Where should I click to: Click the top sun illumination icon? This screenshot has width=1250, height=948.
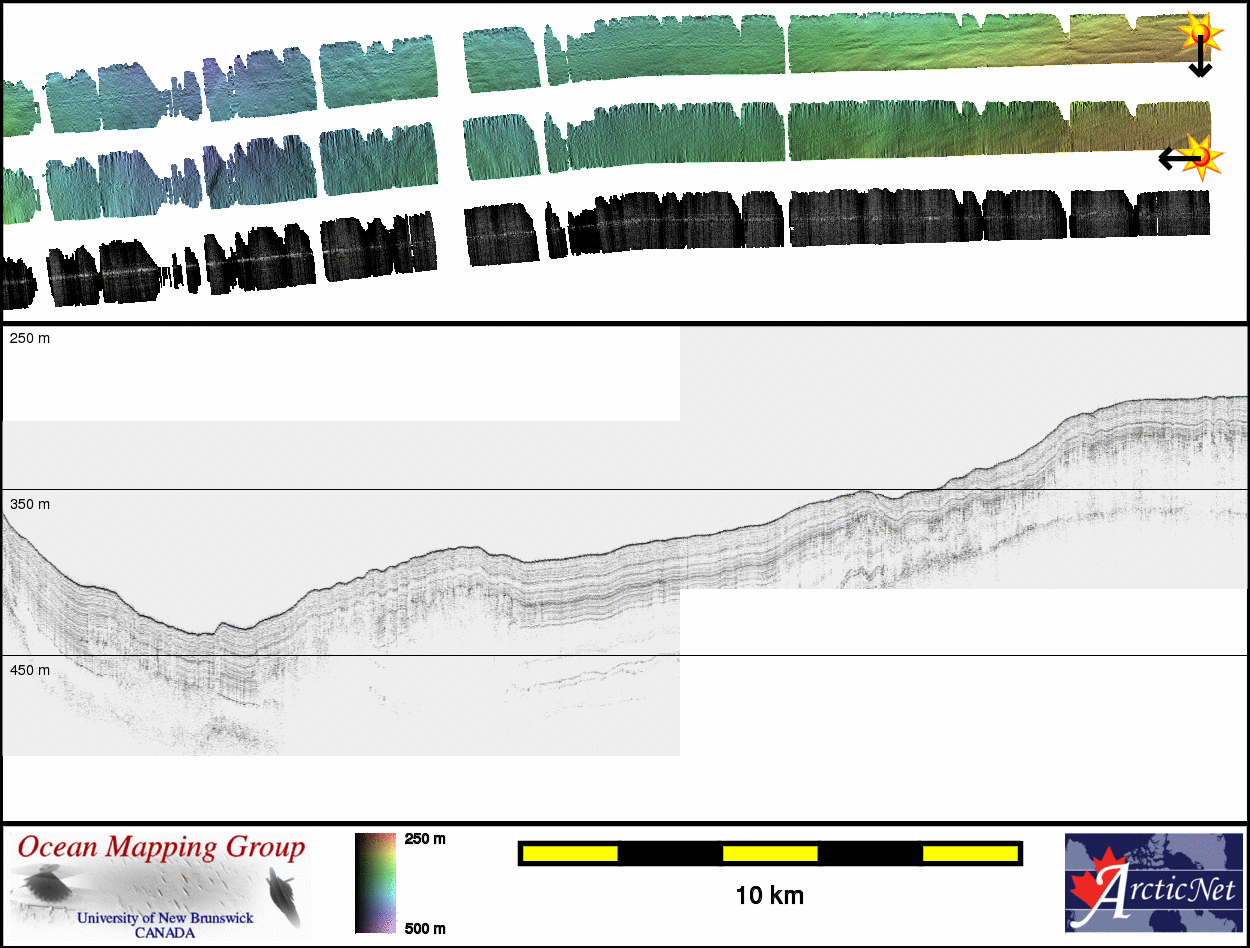coord(1198,32)
